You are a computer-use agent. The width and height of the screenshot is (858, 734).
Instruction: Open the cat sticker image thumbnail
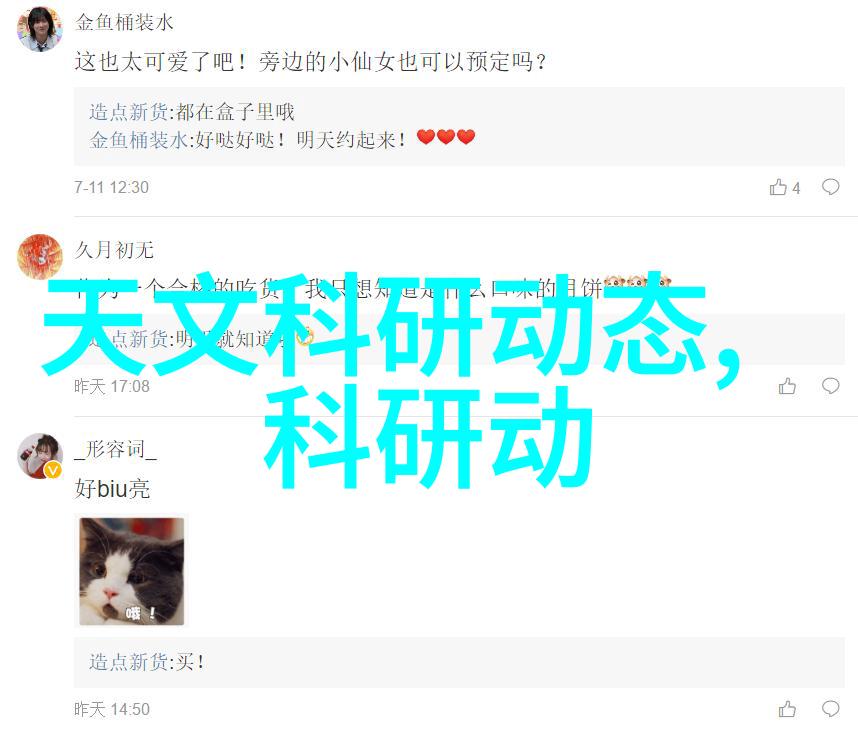click(x=132, y=571)
